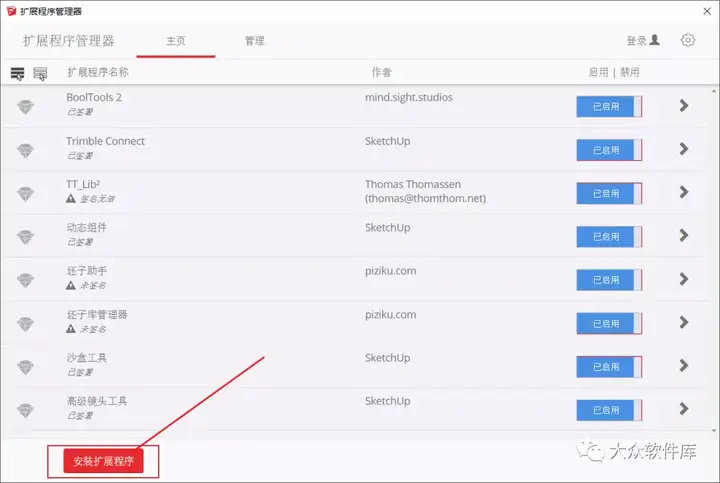Click SketchUp author of Trimble Connect
The width and height of the screenshot is (720, 483).
[x=388, y=141]
